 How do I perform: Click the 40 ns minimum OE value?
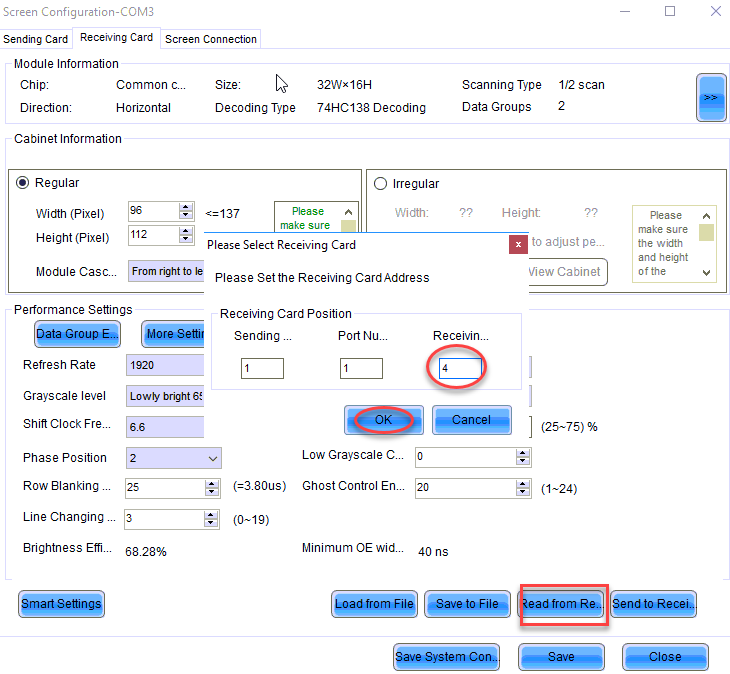433,552
